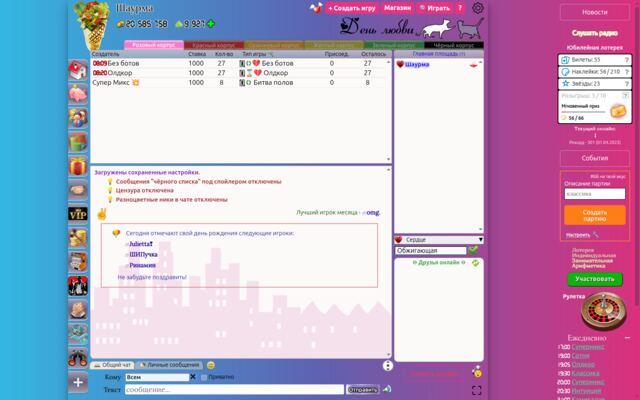Select the Красный корпус tab
This screenshot has height=400, width=640.
214,45
